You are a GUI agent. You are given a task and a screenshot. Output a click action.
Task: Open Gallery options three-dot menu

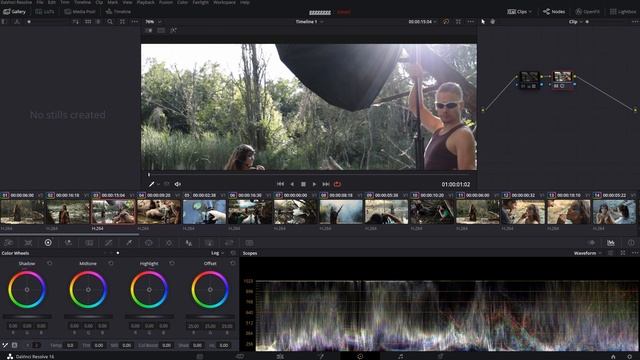135,22
